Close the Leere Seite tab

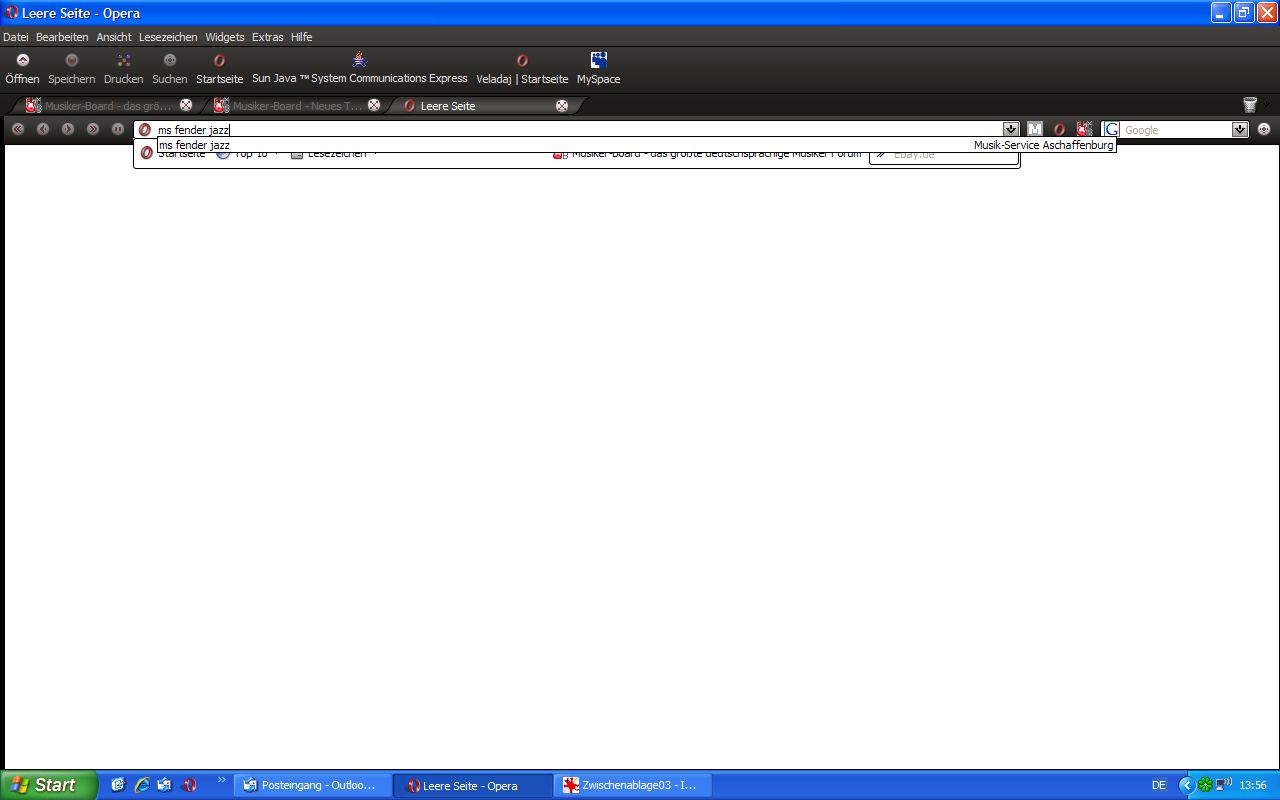562,105
